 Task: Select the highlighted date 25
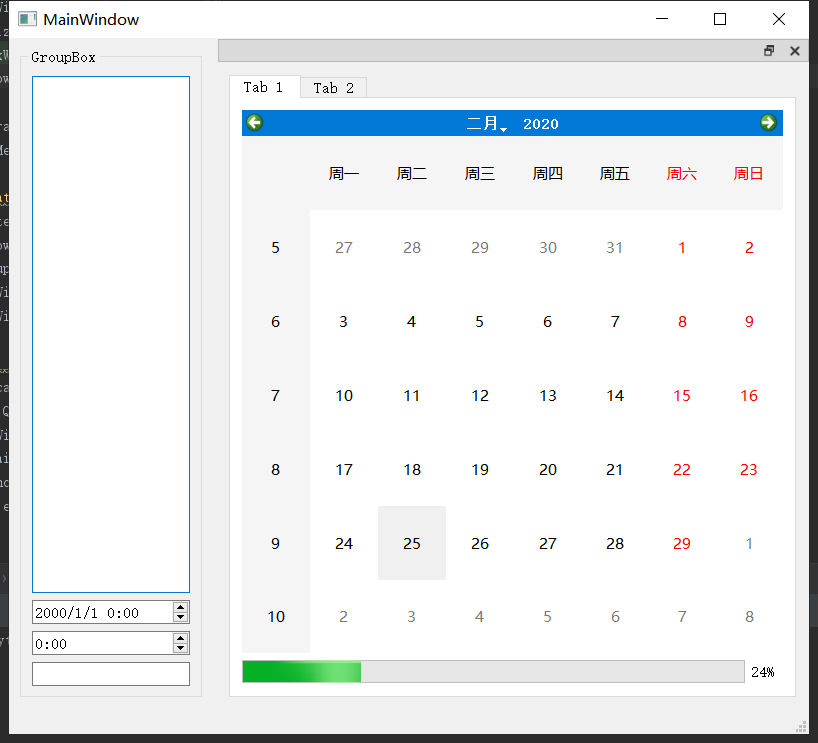click(x=411, y=543)
